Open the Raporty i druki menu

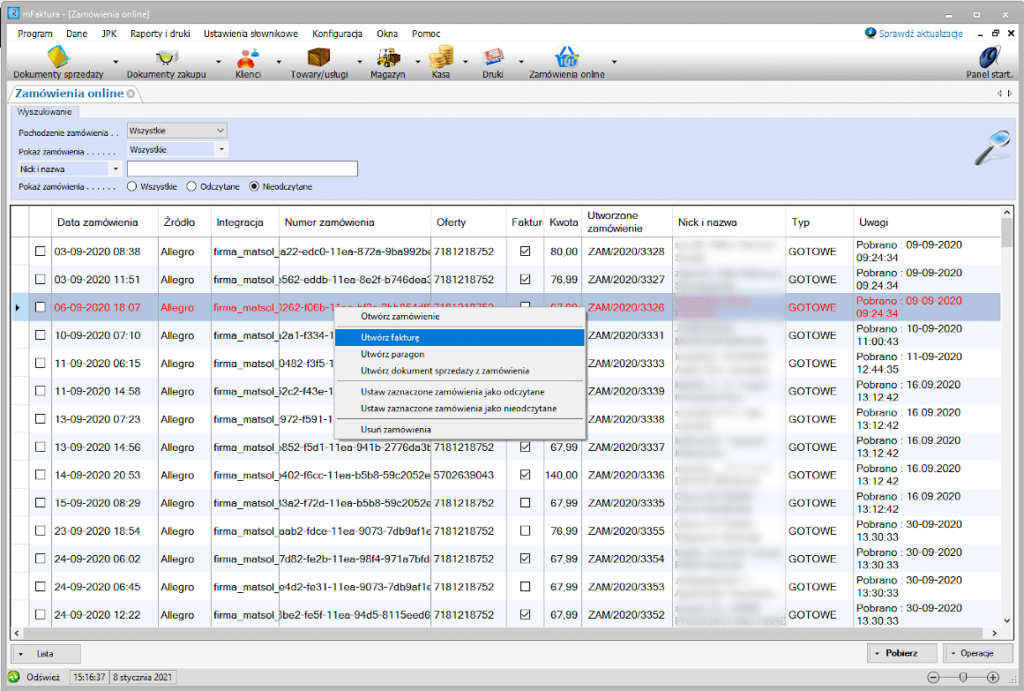[x=160, y=33]
